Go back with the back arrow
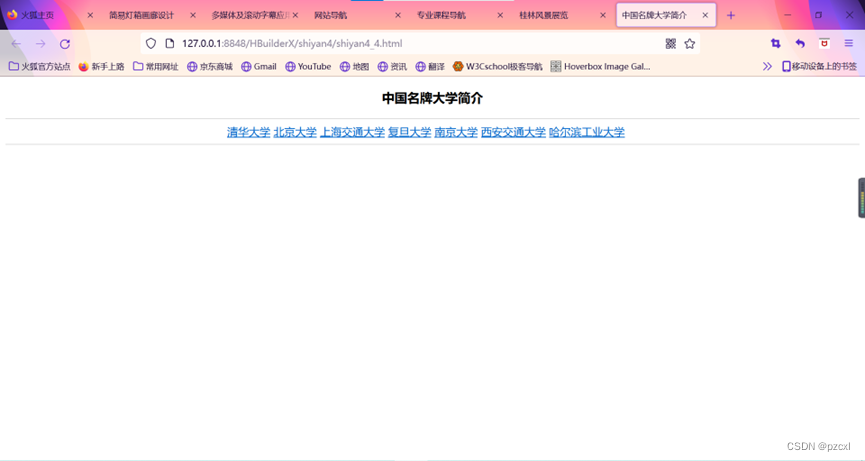Screen dimensions: 865x461 click(x=16, y=44)
